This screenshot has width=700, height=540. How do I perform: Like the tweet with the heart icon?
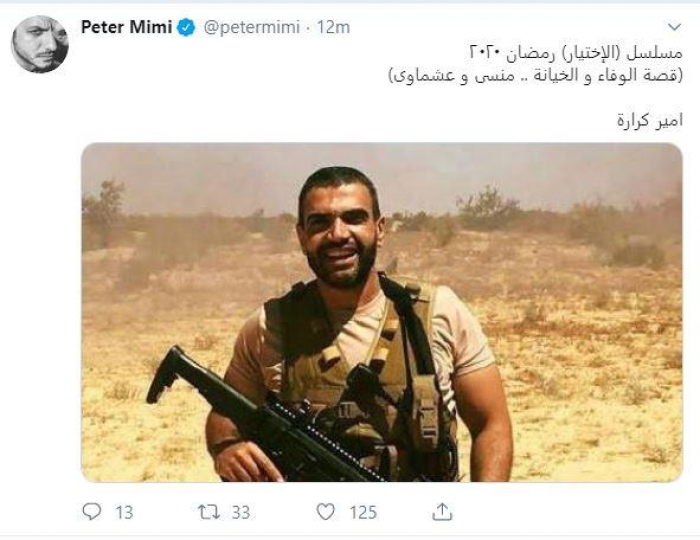326,512
